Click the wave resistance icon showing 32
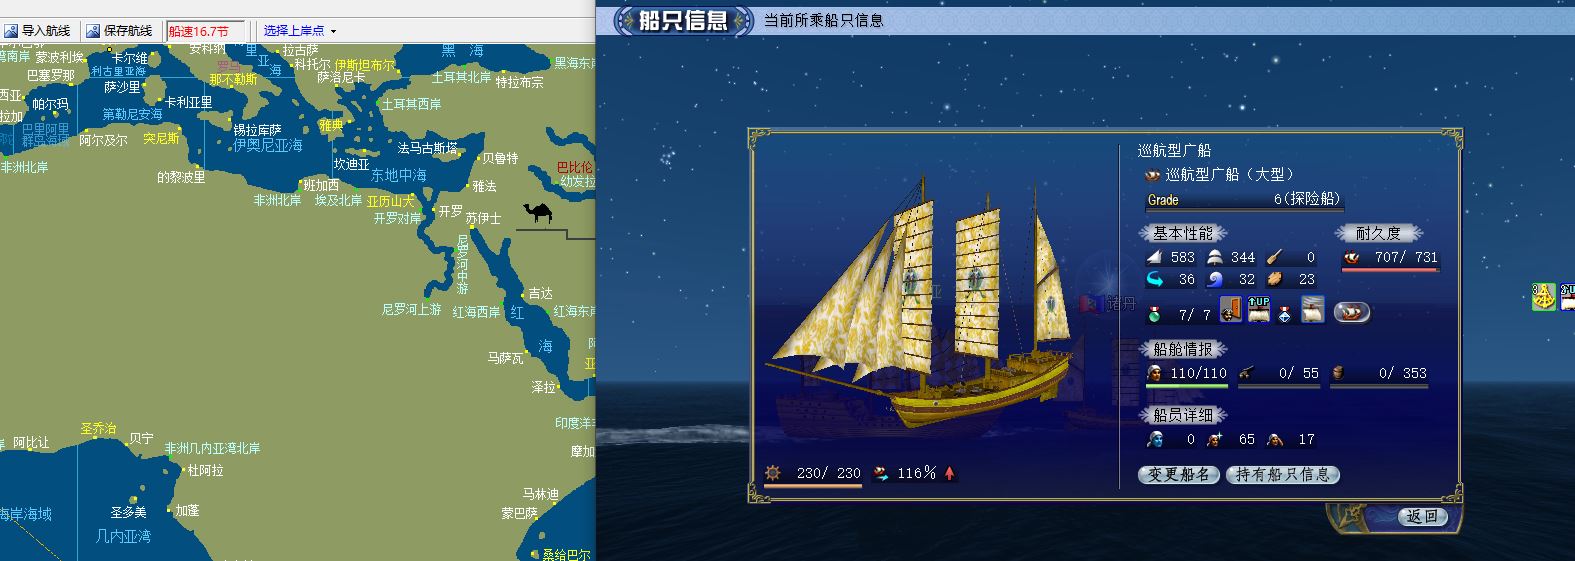 coord(1215,280)
